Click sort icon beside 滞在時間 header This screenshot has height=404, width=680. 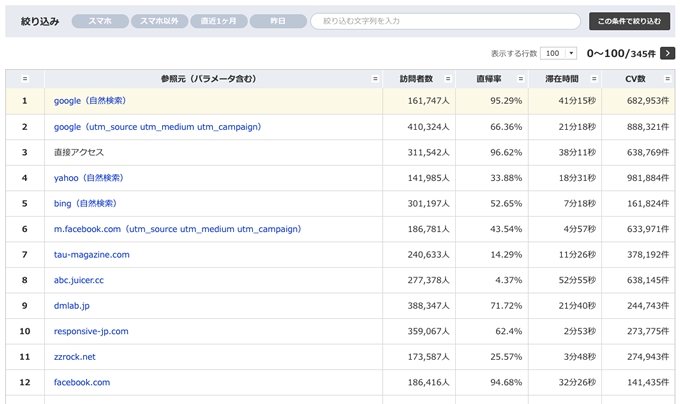coord(594,79)
